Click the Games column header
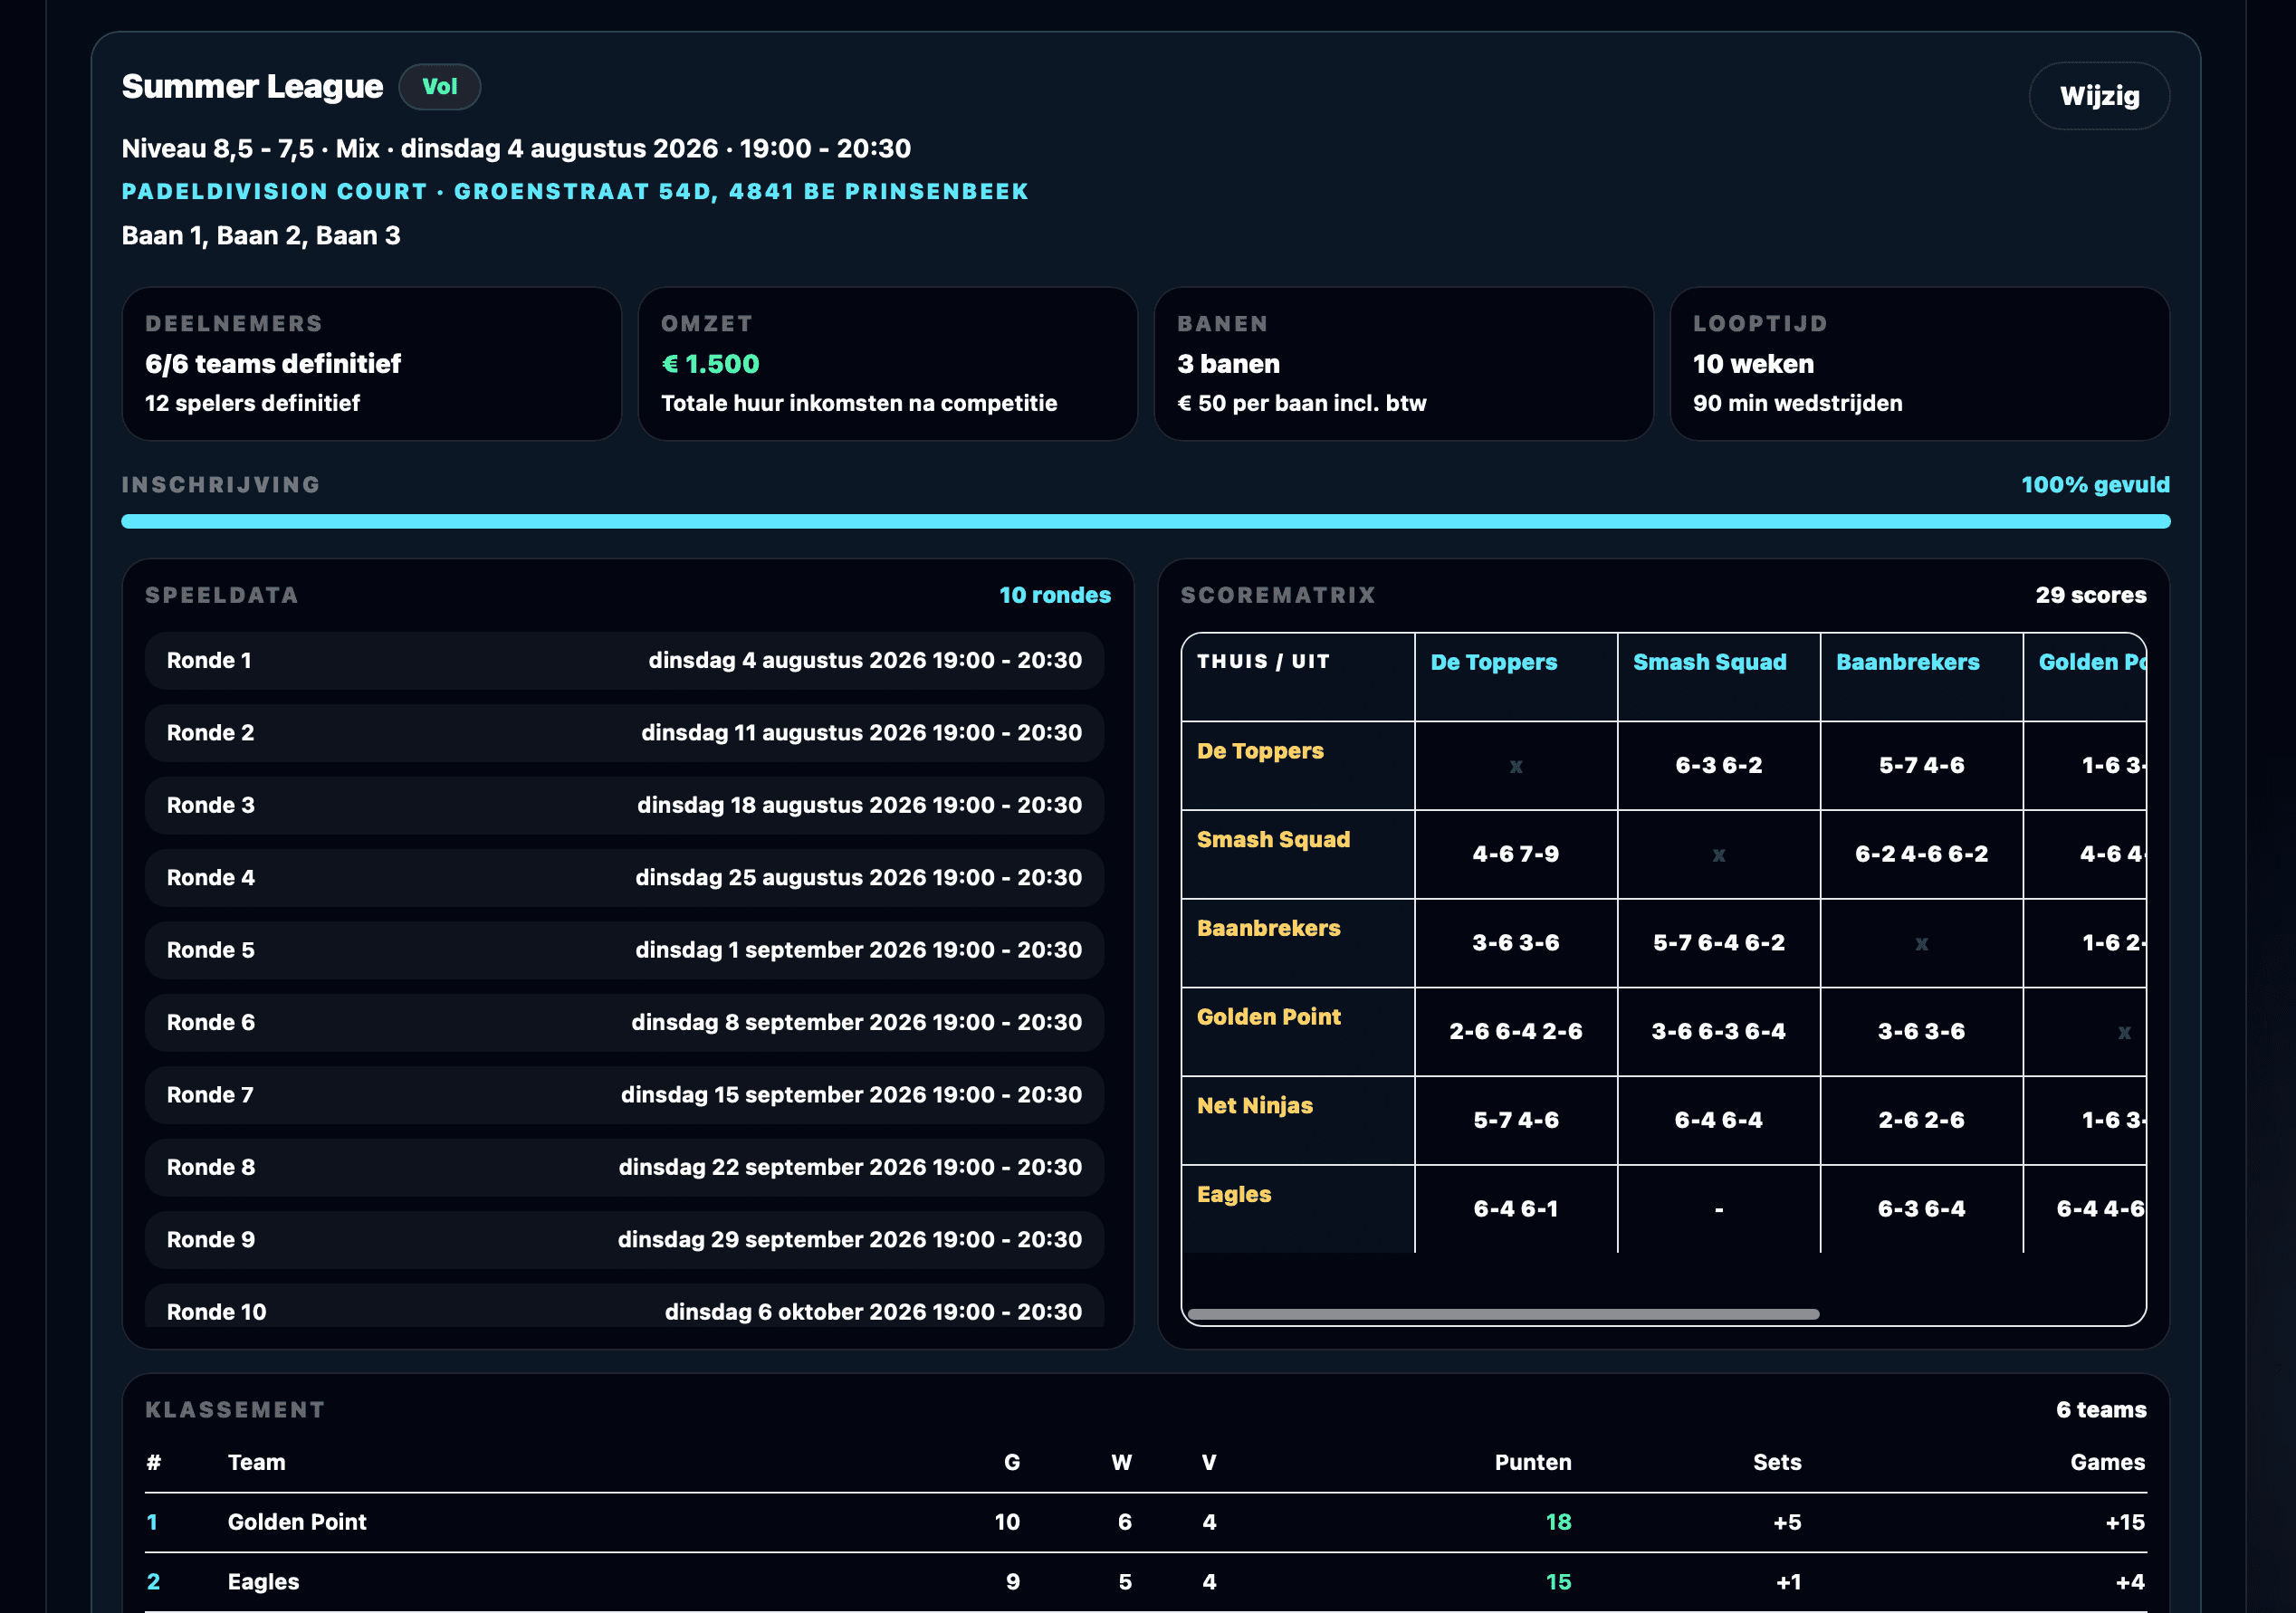The image size is (2296, 1613). [2107, 1462]
